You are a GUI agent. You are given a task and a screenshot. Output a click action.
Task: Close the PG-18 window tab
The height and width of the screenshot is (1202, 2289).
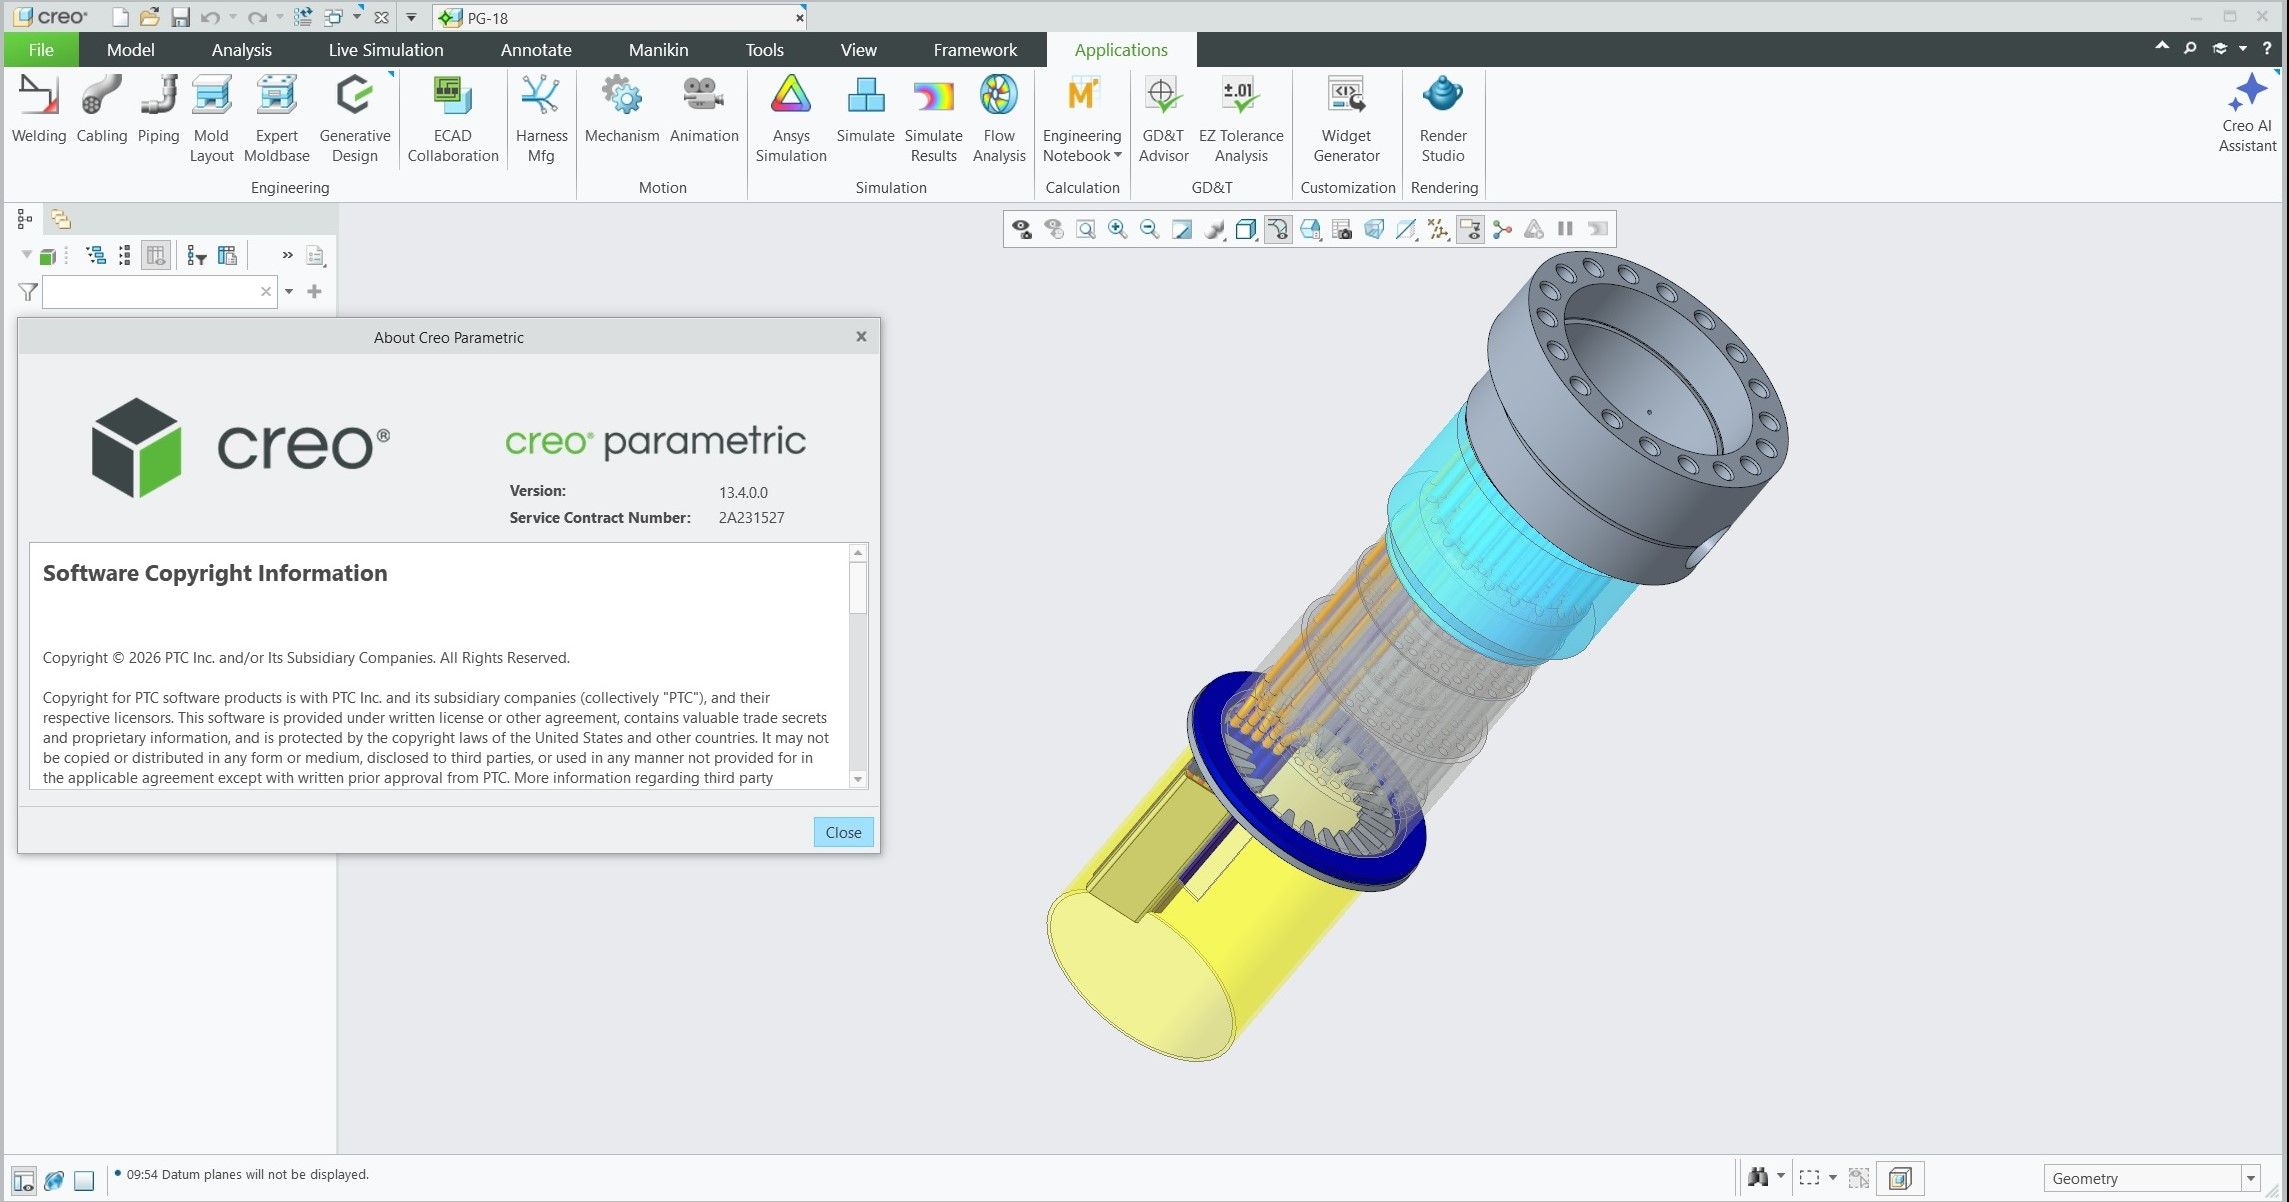point(799,17)
